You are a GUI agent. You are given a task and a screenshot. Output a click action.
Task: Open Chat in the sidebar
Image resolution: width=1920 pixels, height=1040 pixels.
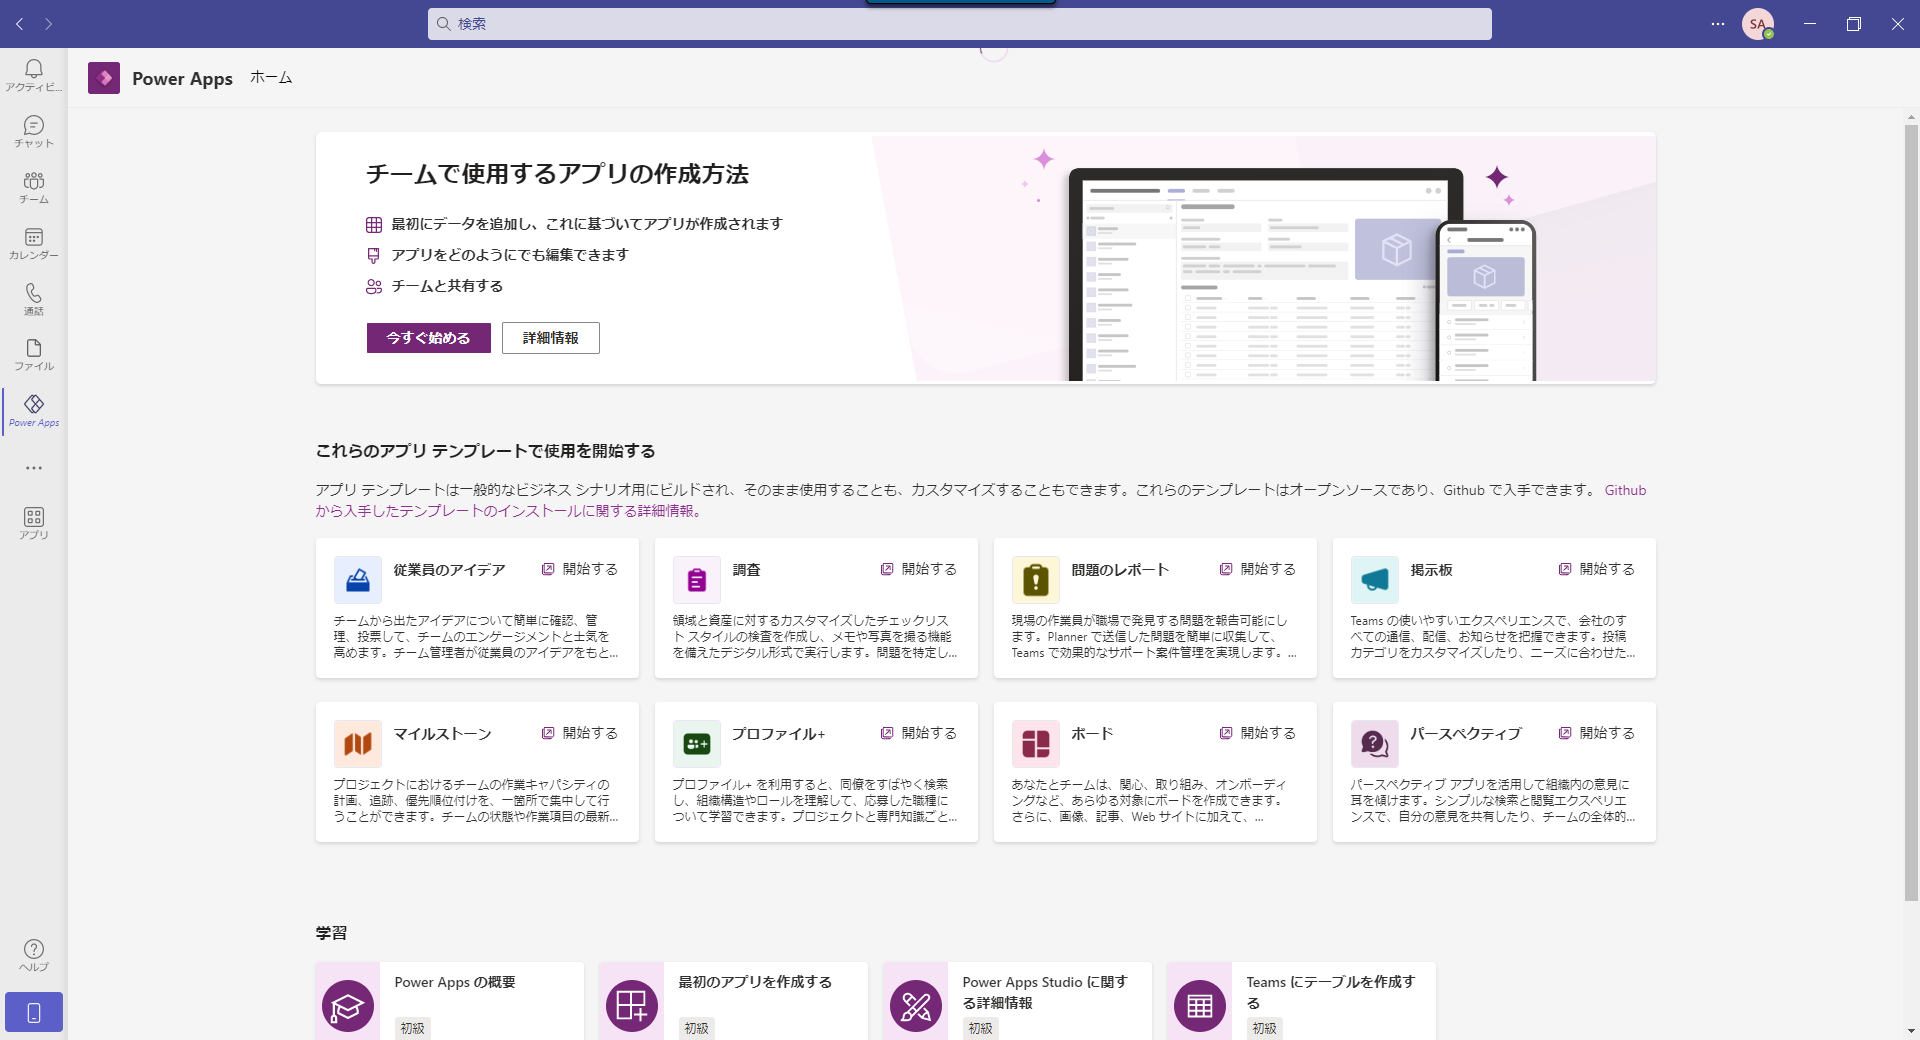(34, 131)
